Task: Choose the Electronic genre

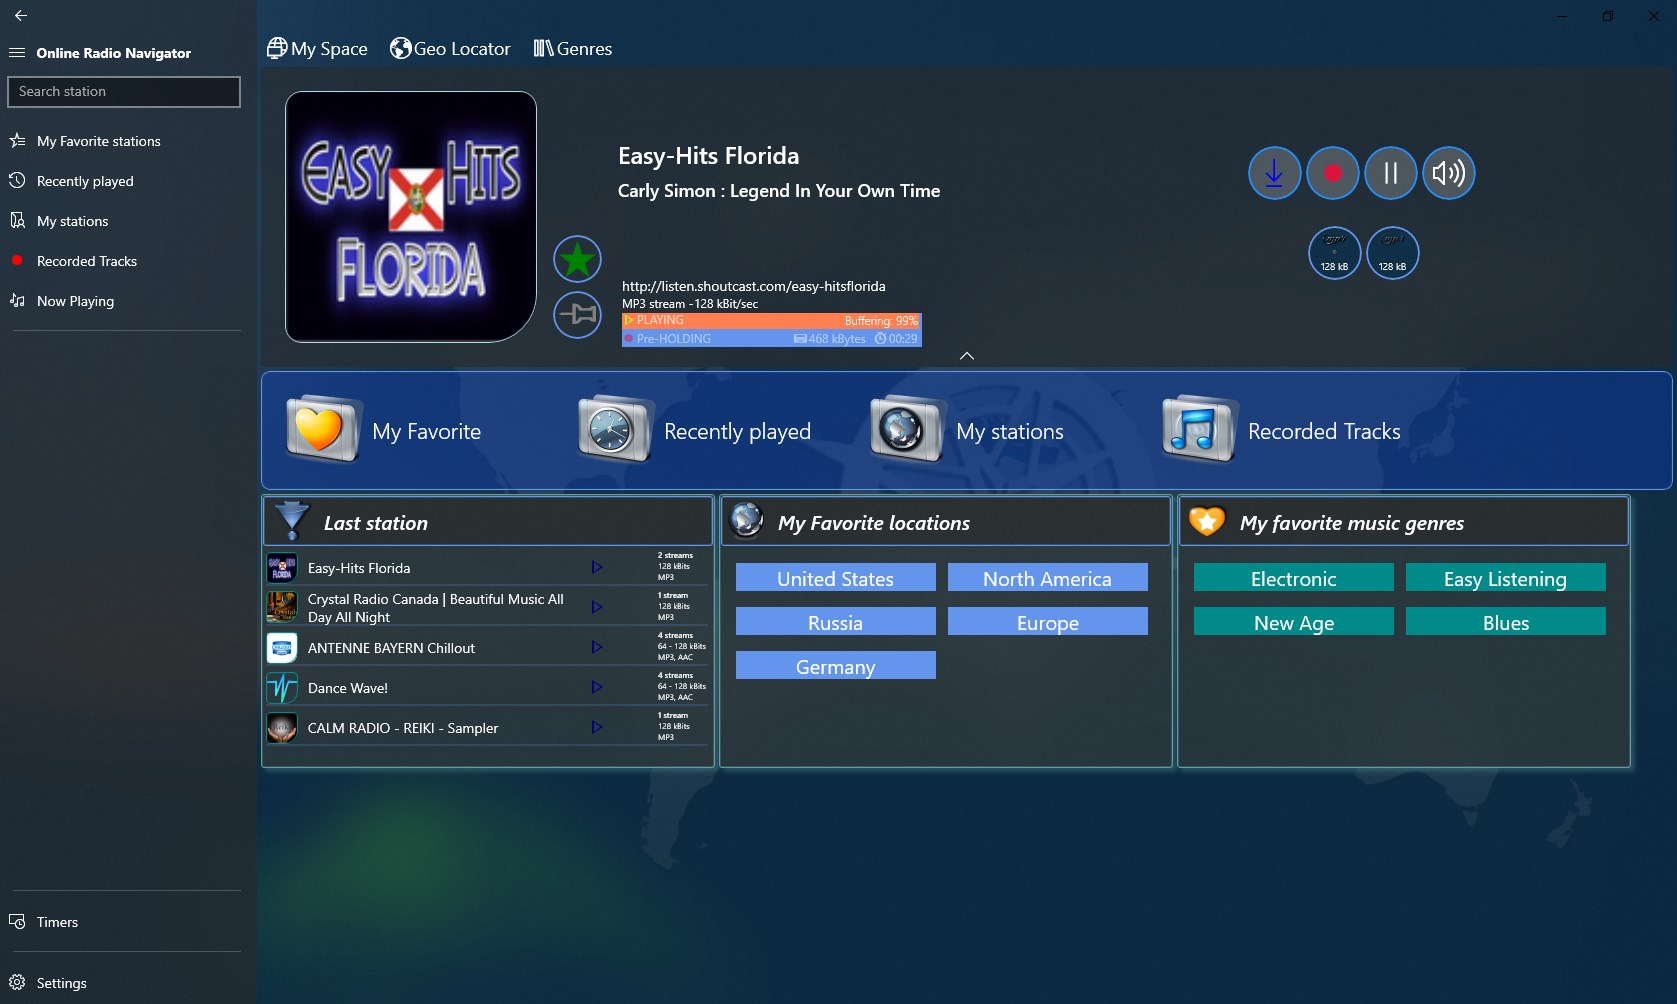Action: 1294,578
